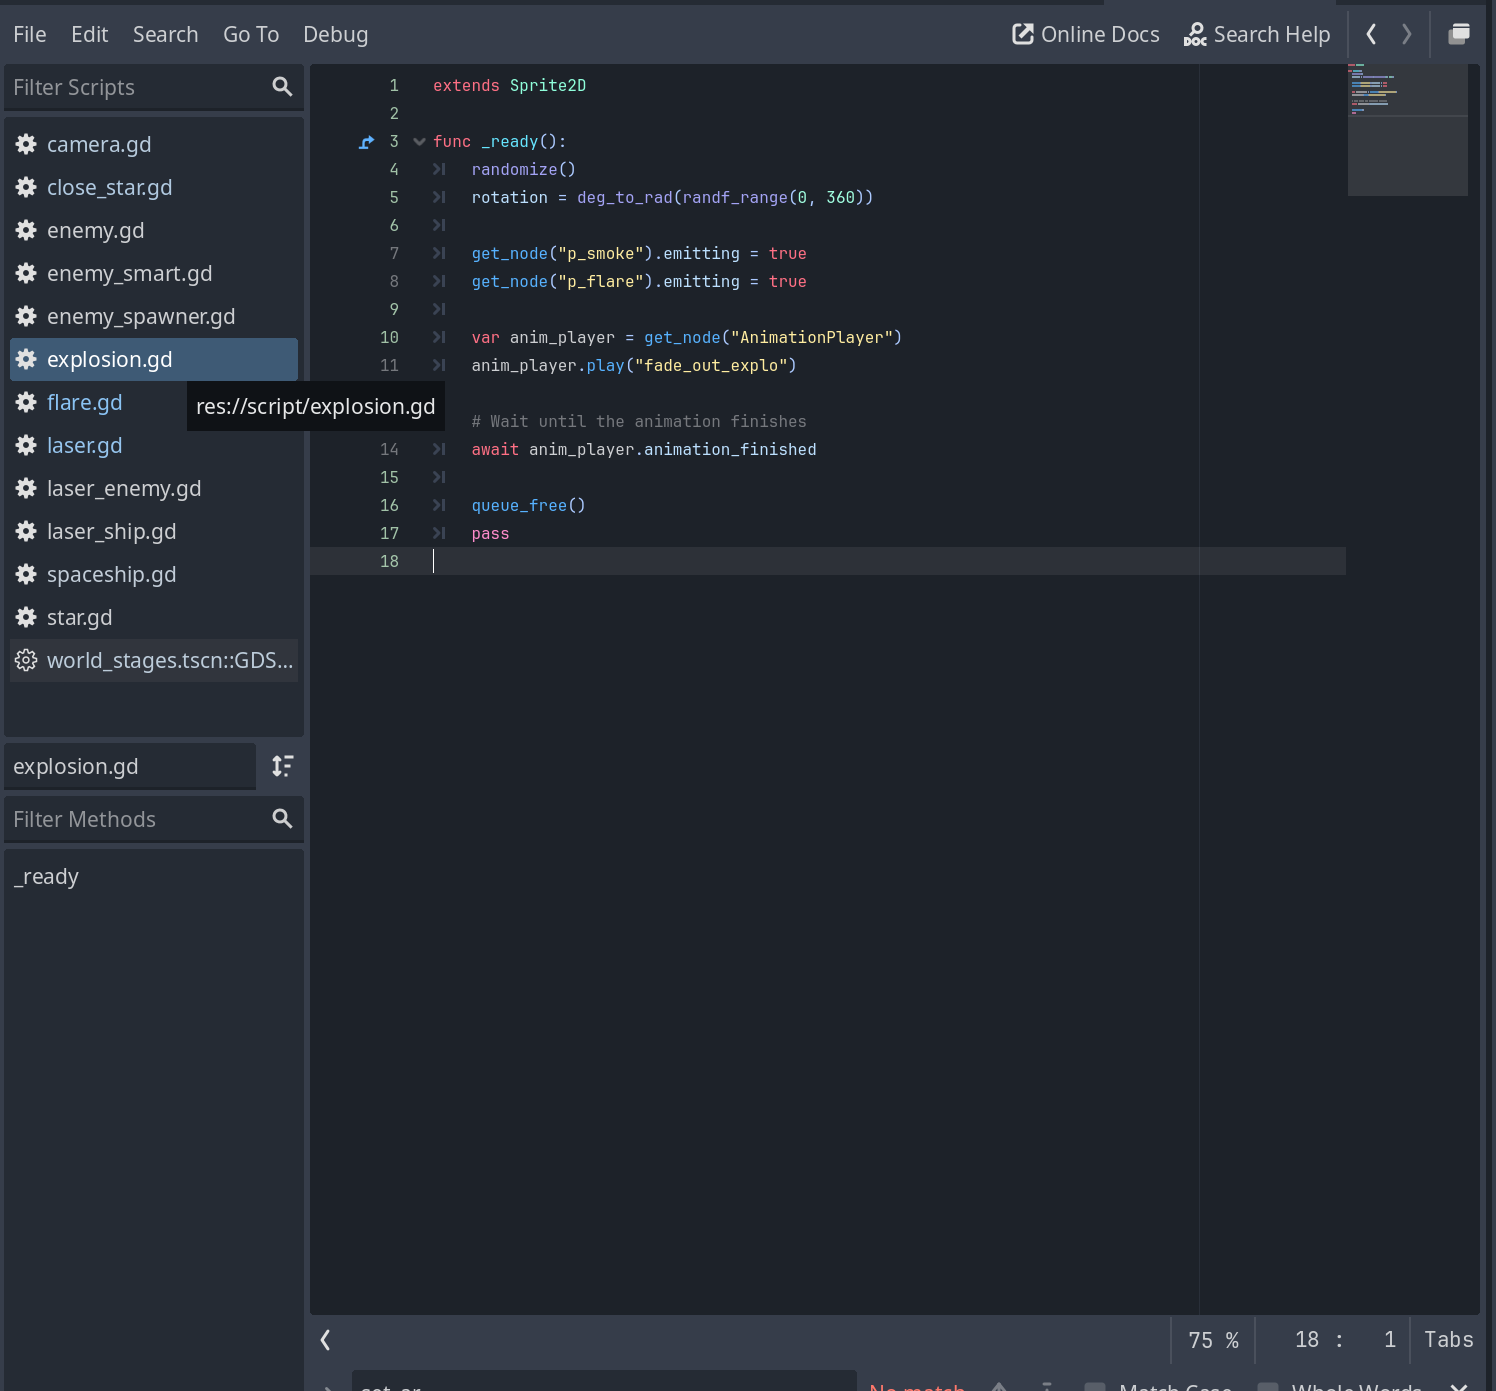Screen dimensions: 1496x1391
Task: Click the Filter Scripts search icon
Action: [282, 87]
